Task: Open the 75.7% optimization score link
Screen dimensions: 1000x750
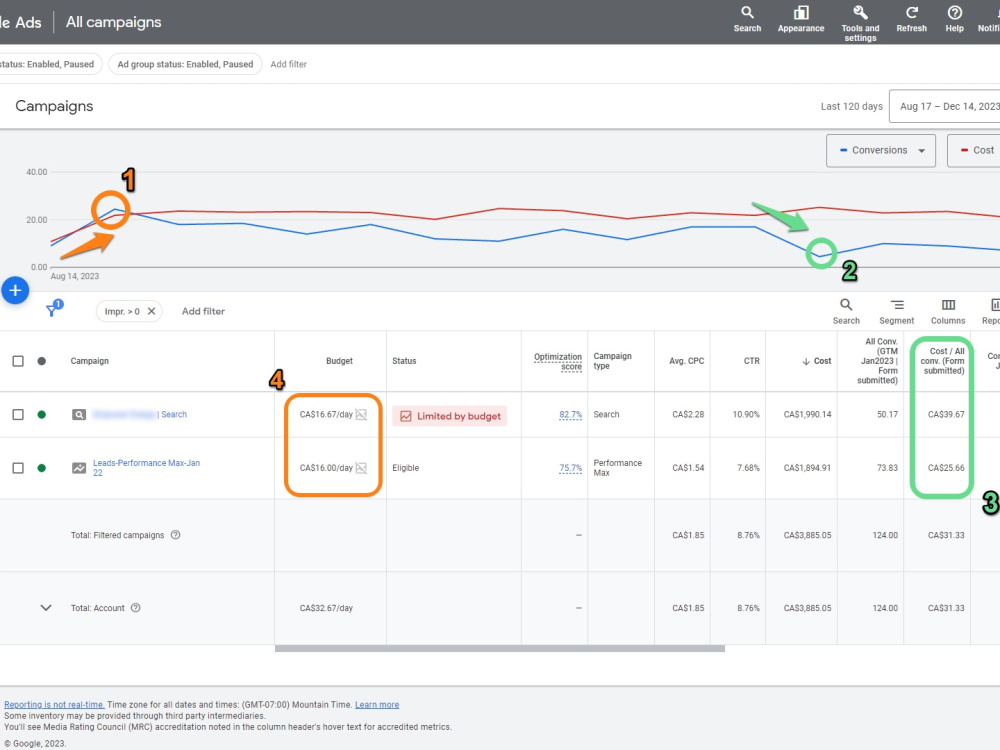Action: point(570,468)
